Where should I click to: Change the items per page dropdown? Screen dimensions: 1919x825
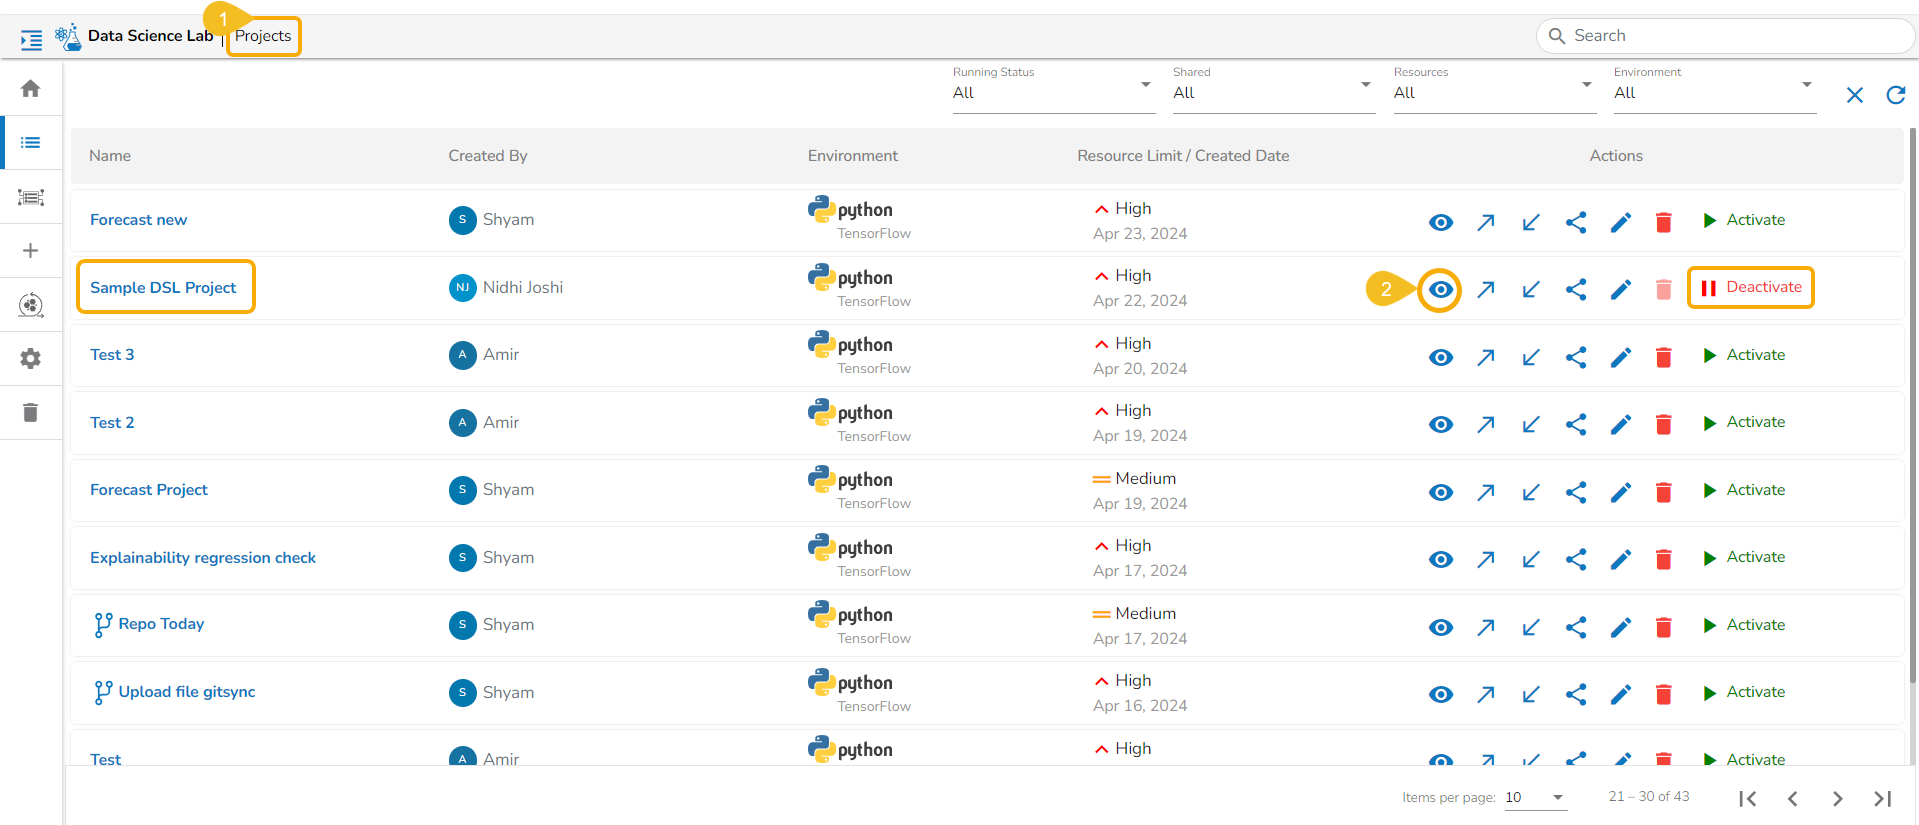click(1535, 797)
